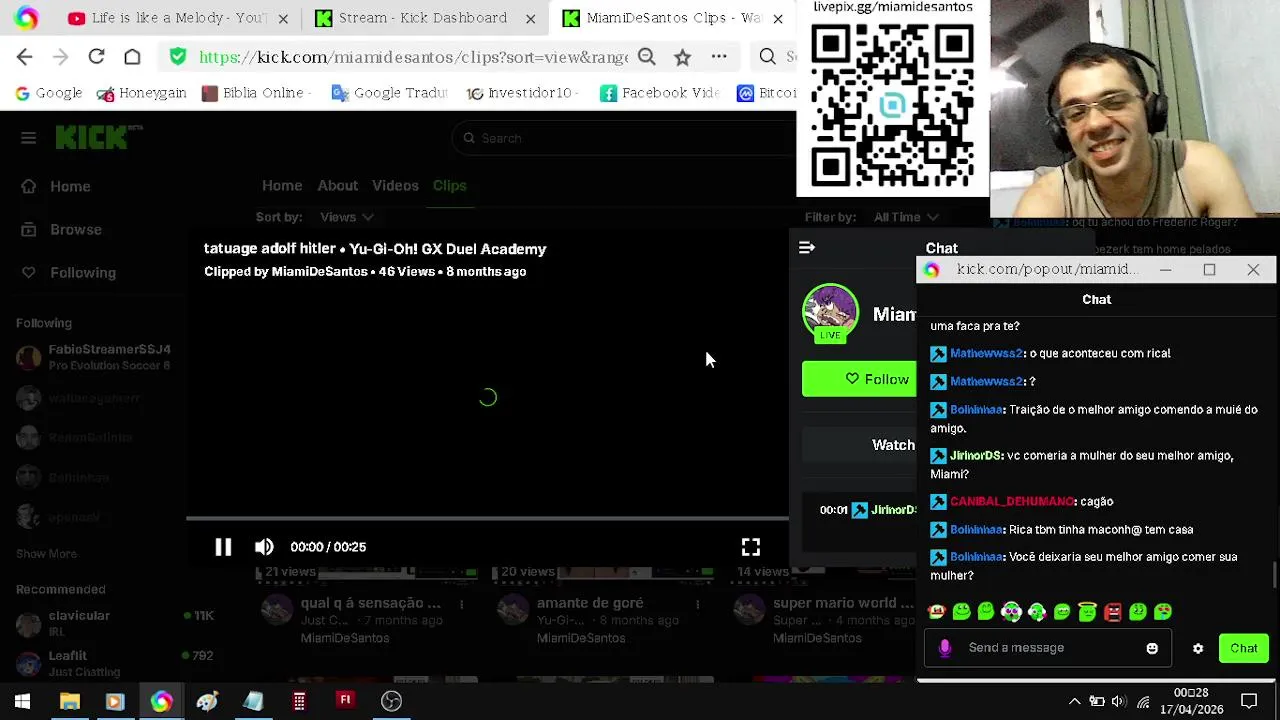Click the Kick search field

625,138
